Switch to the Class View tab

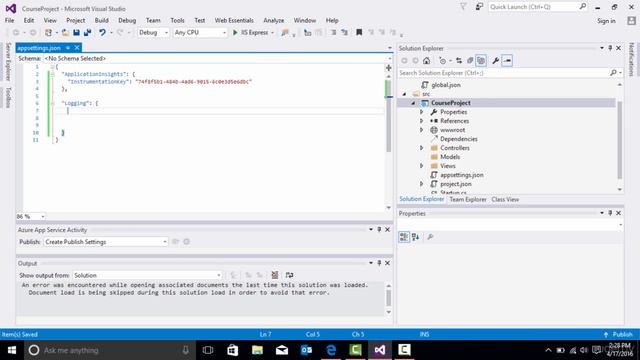pos(505,199)
